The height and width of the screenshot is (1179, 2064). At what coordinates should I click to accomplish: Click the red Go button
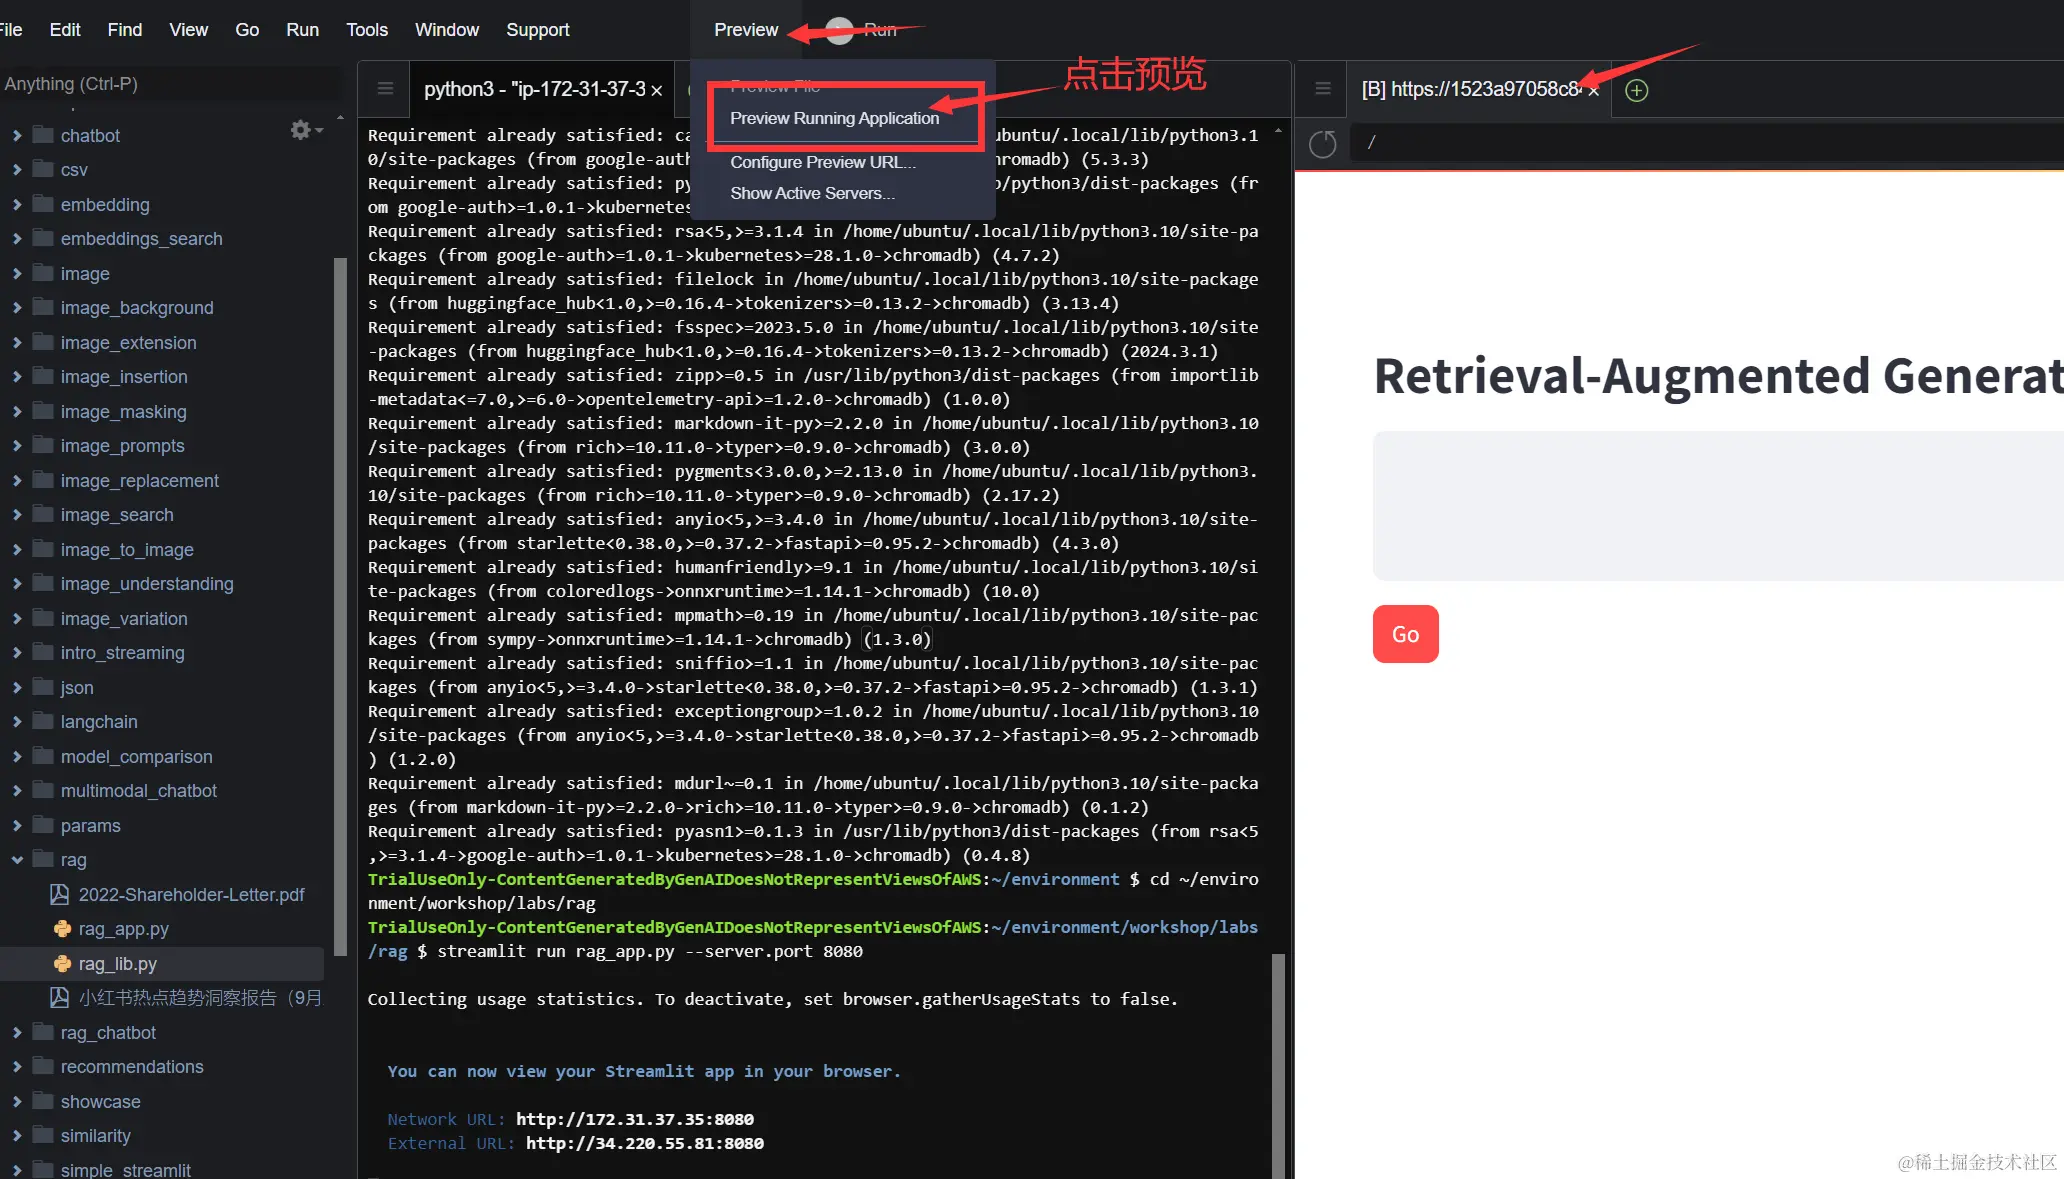tap(1405, 634)
